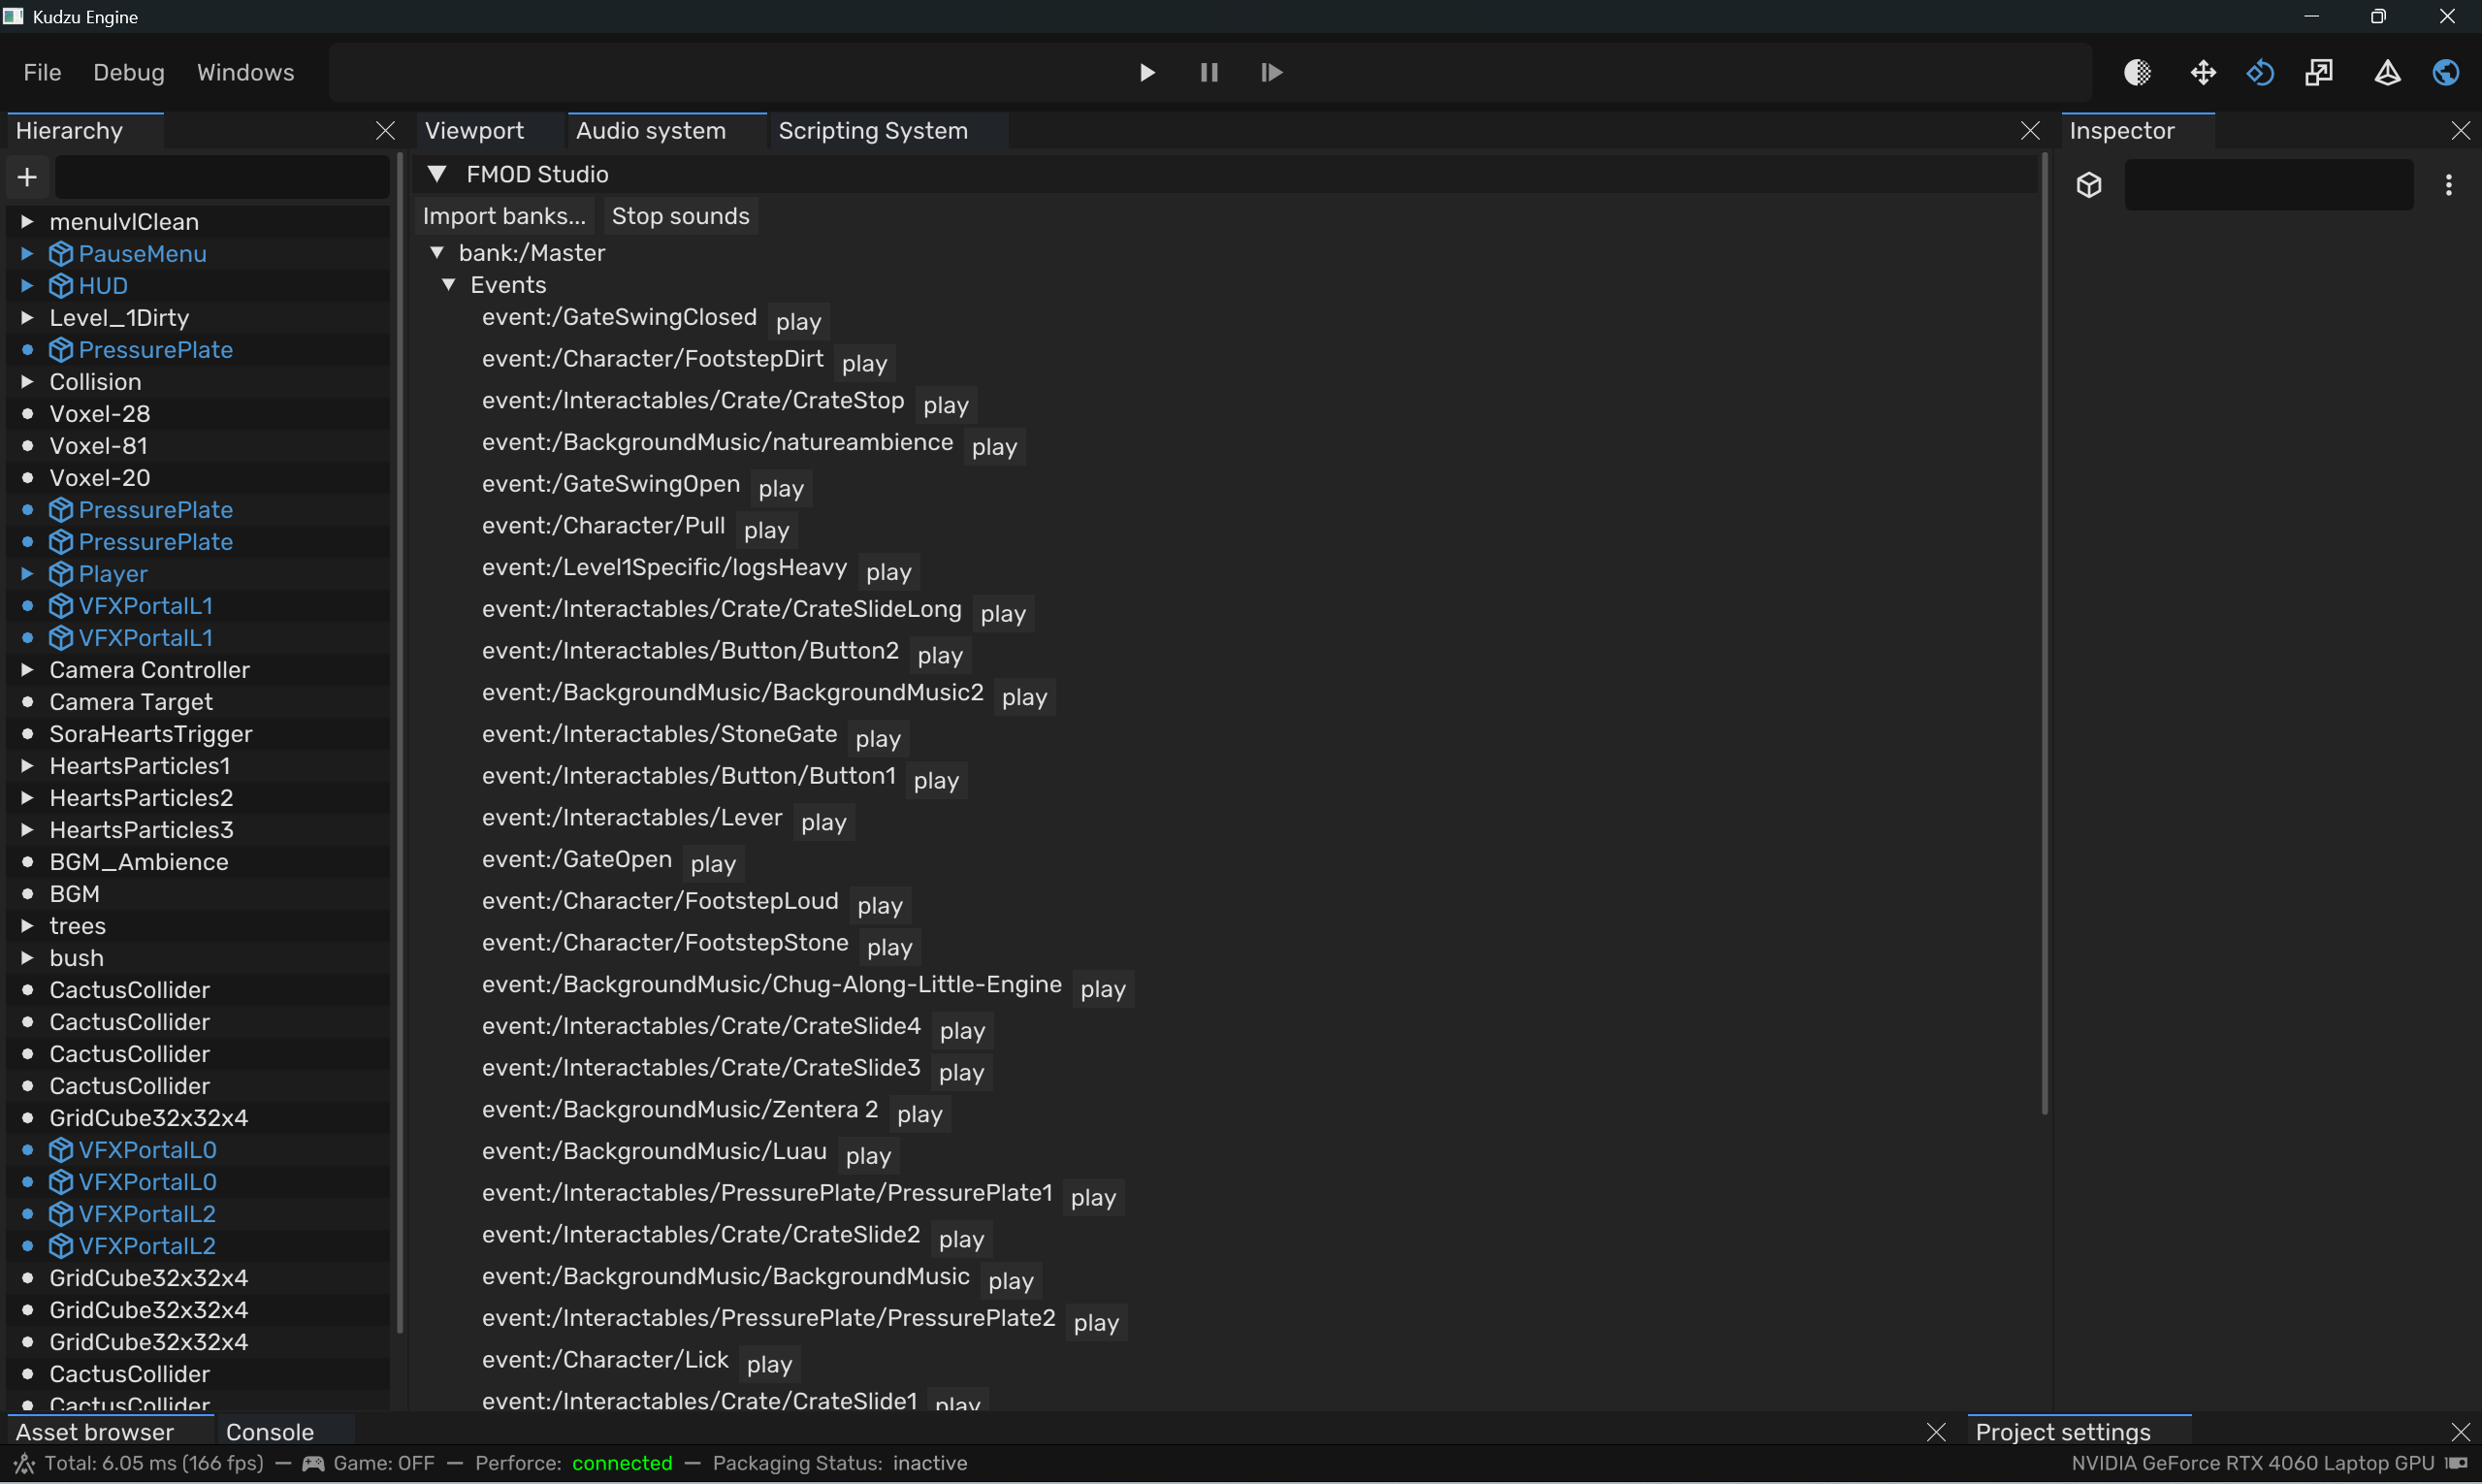Screen dimensions: 2482x1484
Task: Play the BackgroundMusic/Luau event
Action: tap(868, 1156)
